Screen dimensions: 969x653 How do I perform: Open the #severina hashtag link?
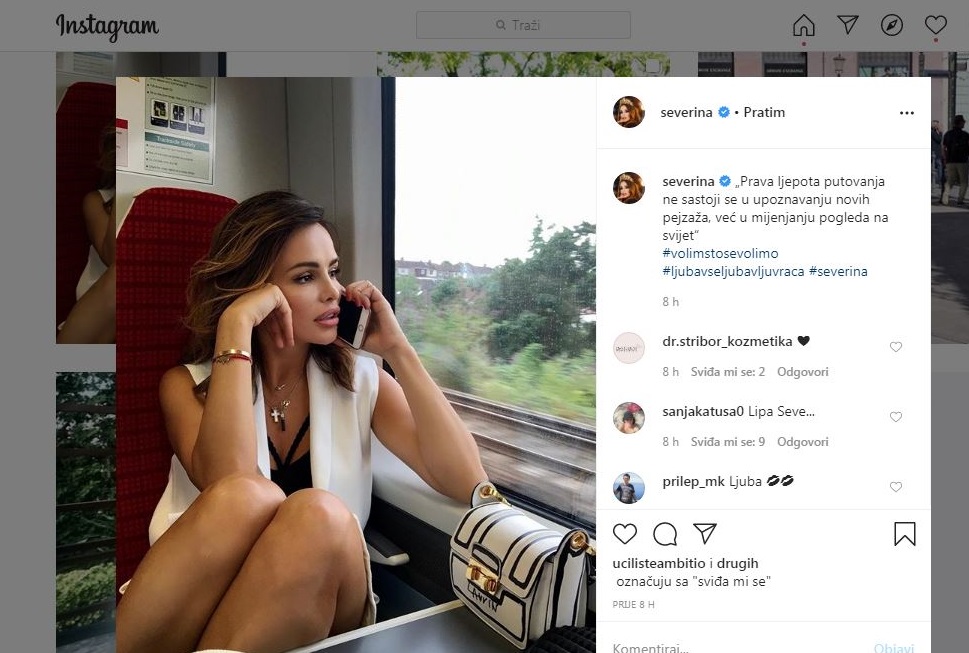tap(838, 271)
